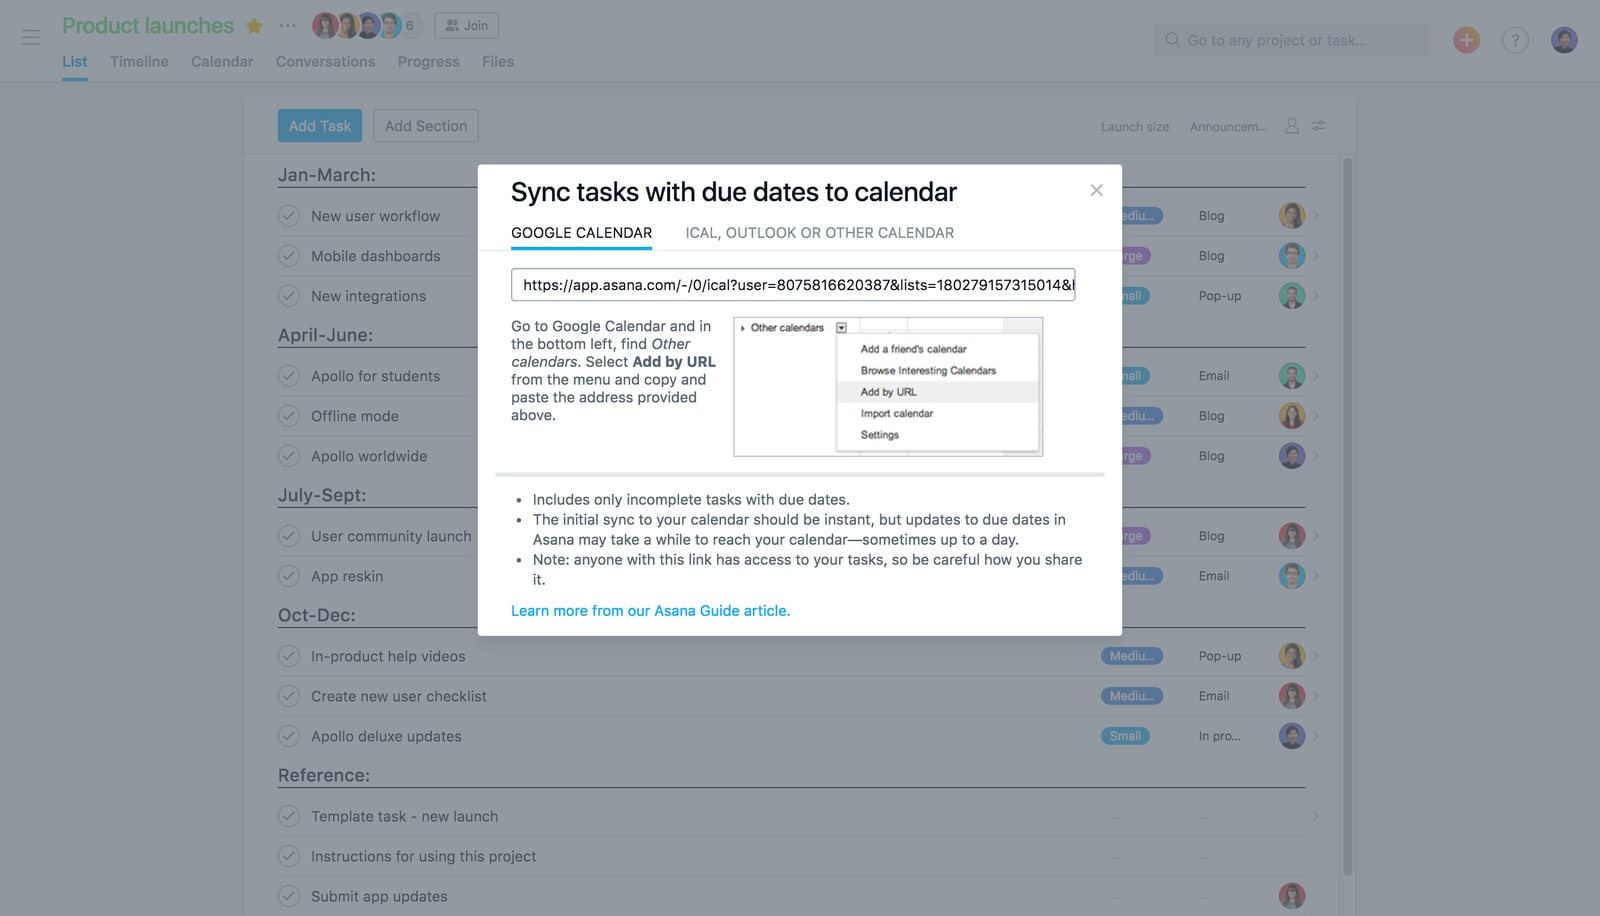Click assignee avatar on Apollo deluxe updates
The height and width of the screenshot is (916, 1600).
(x=1292, y=736)
